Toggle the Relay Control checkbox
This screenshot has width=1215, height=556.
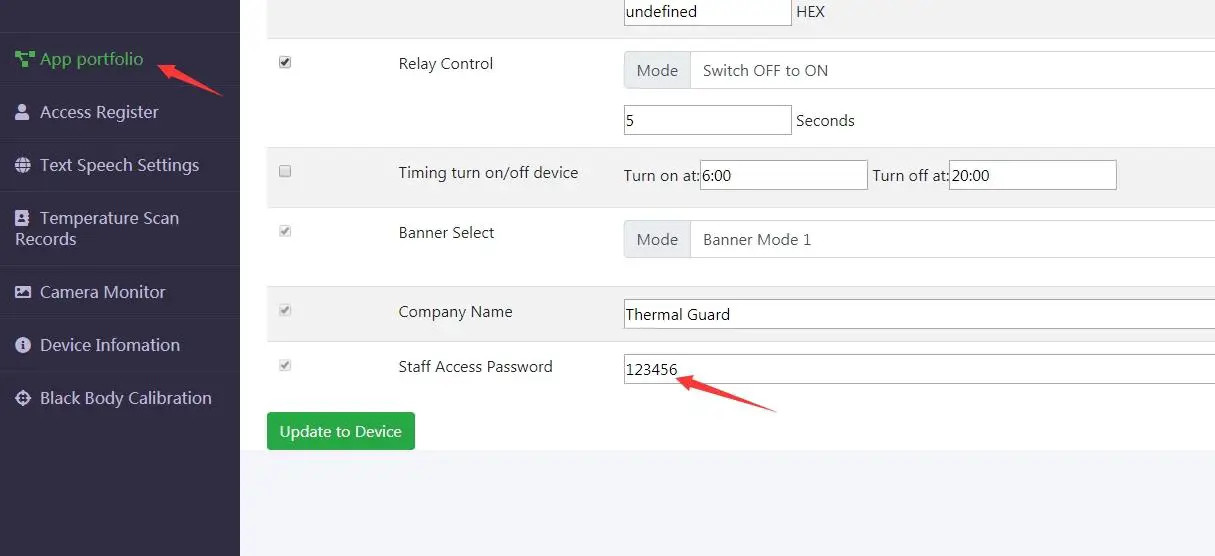(x=285, y=62)
